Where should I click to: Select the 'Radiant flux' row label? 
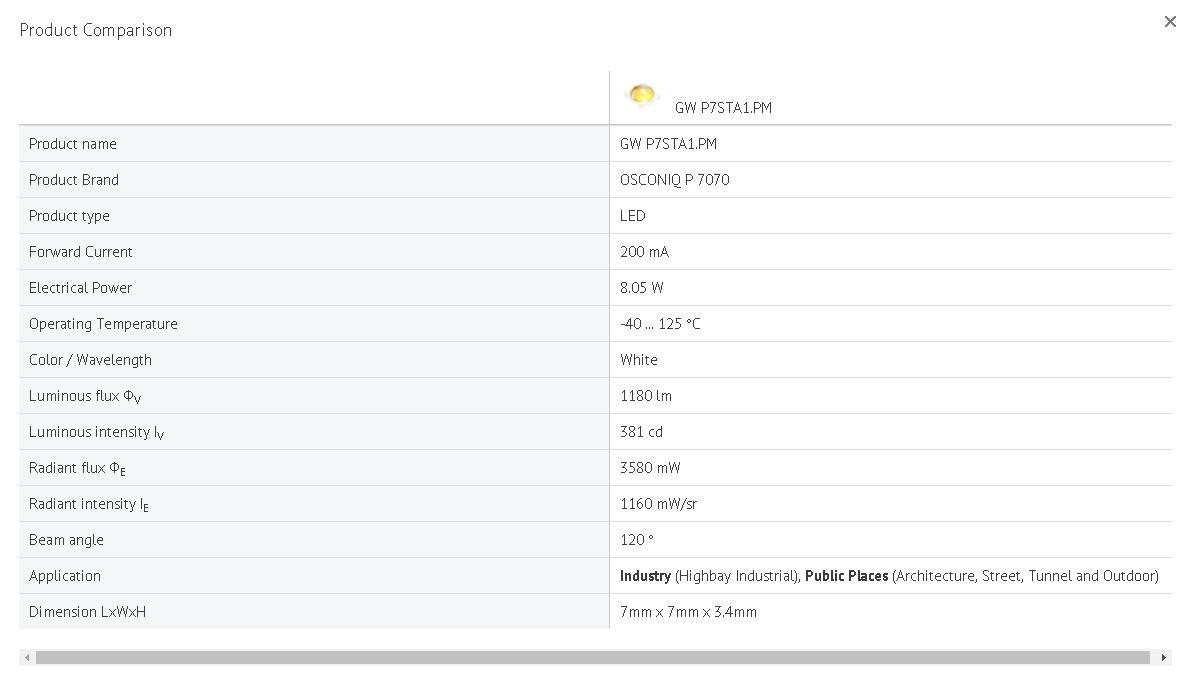pyautogui.click(x=77, y=468)
